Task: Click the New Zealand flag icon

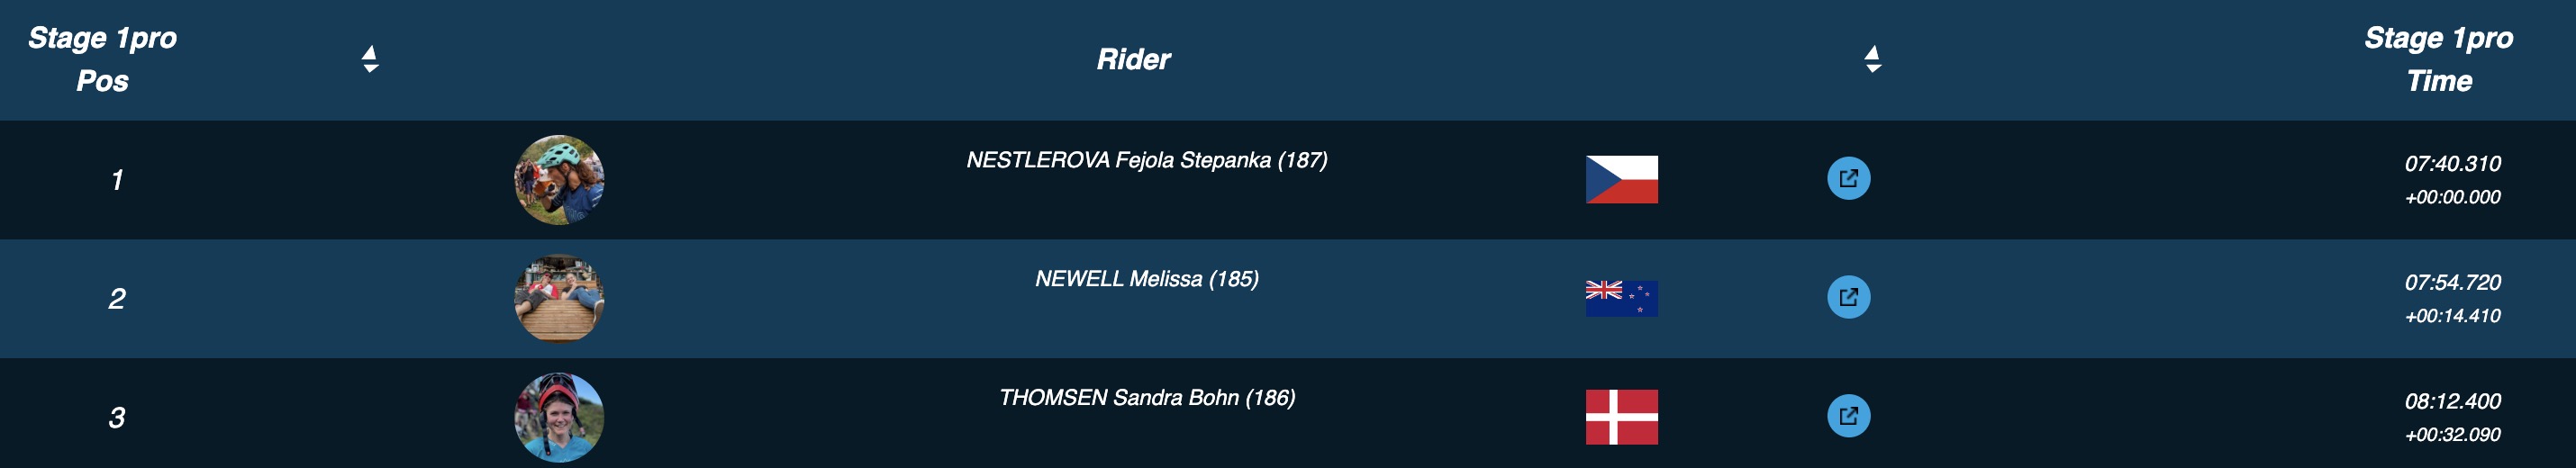Action: 1621,298
